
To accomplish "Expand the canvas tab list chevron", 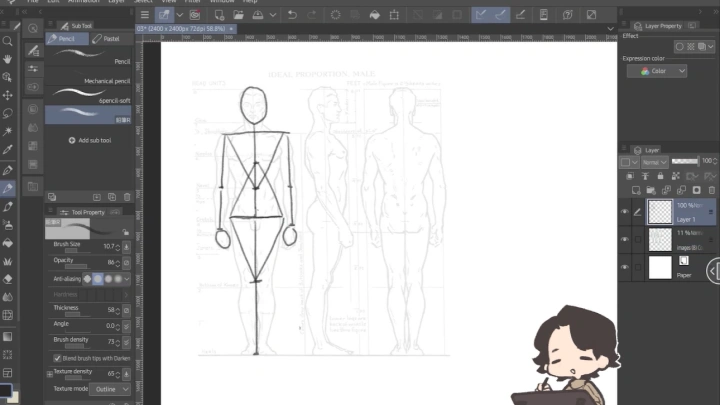I will tap(610, 28).
